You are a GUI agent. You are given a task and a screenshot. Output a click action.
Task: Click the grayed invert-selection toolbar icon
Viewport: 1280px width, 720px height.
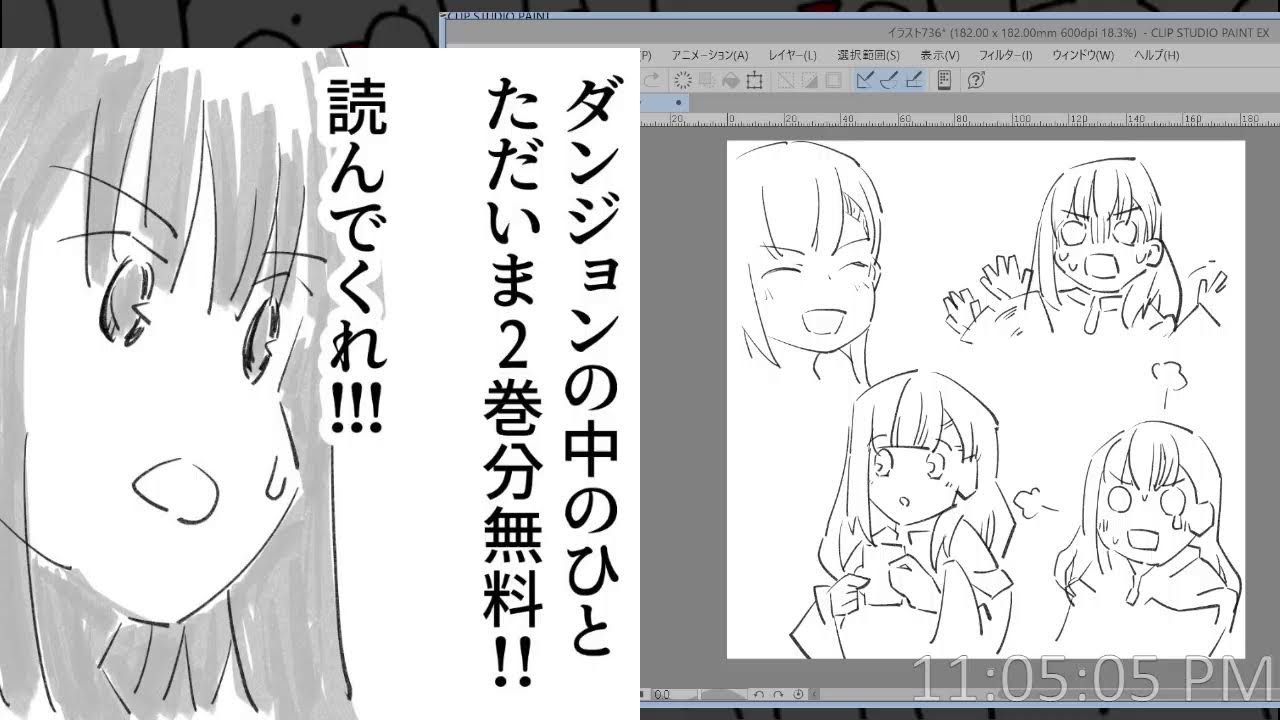click(x=785, y=81)
